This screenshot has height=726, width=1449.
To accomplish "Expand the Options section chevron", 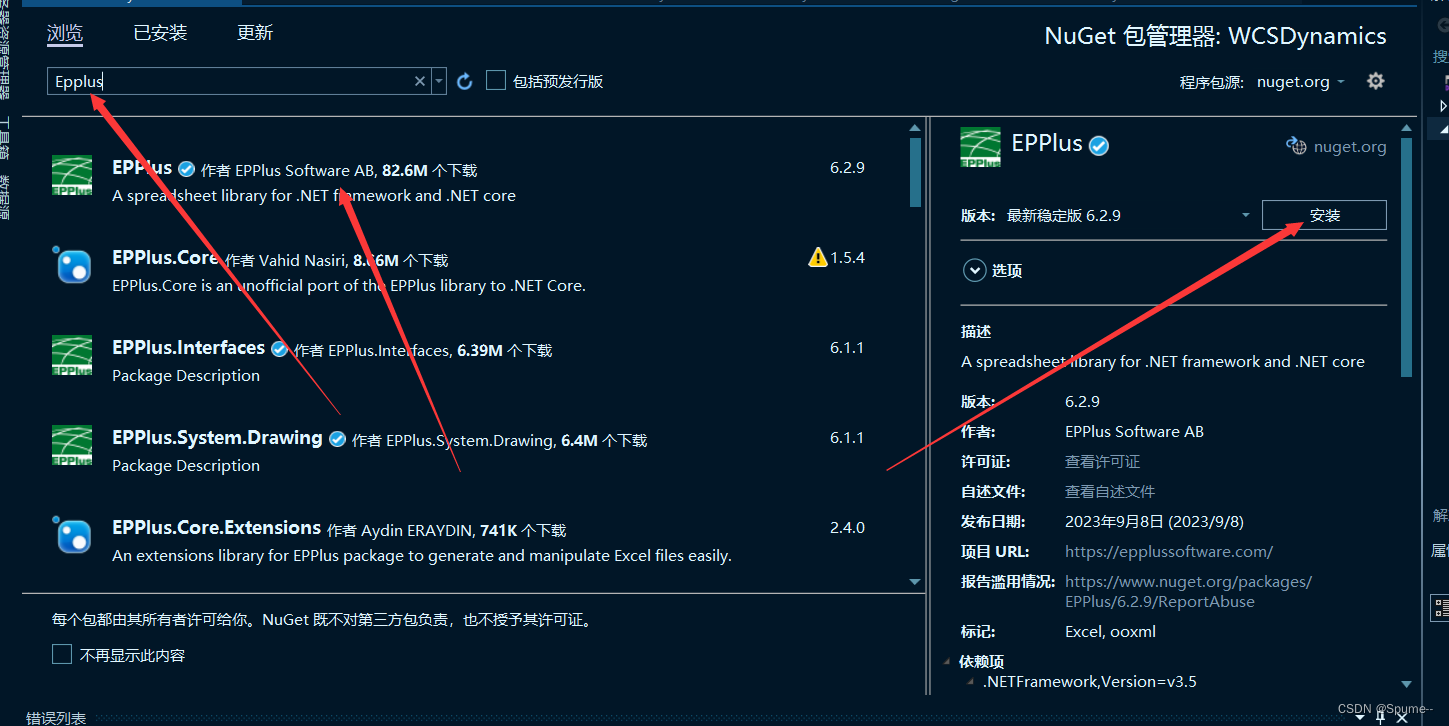I will click(974, 270).
